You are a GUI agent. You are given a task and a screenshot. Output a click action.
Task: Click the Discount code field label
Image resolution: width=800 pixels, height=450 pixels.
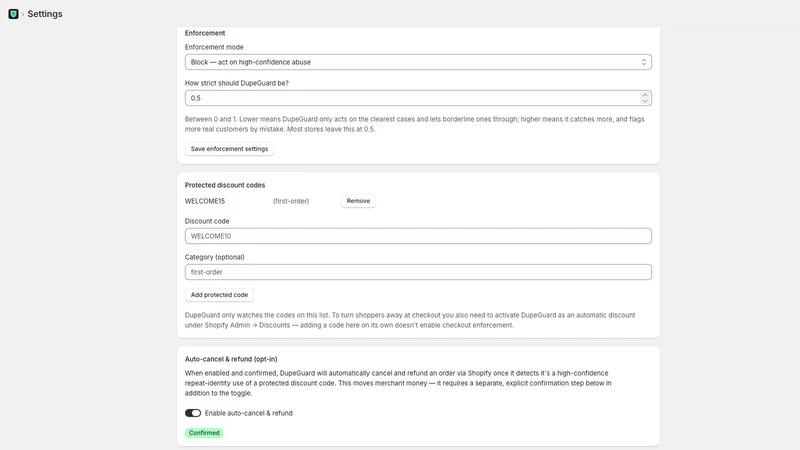click(x=207, y=221)
